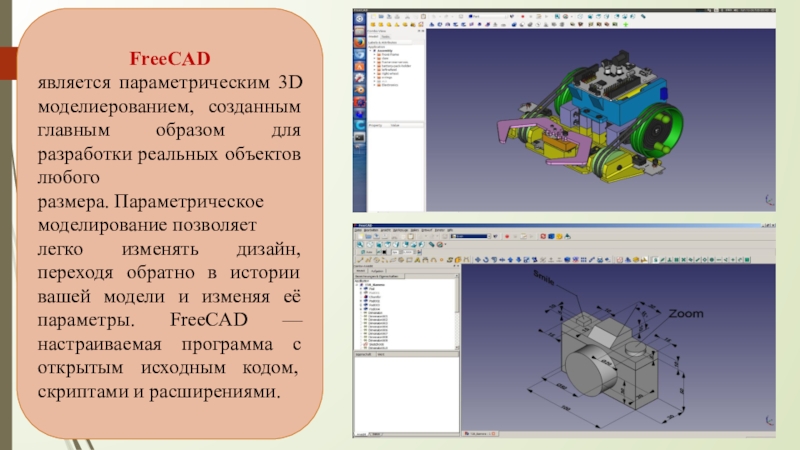
Task: Click Open file folder icon in top FreeCAD window
Action: pyautogui.click(x=381, y=16)
